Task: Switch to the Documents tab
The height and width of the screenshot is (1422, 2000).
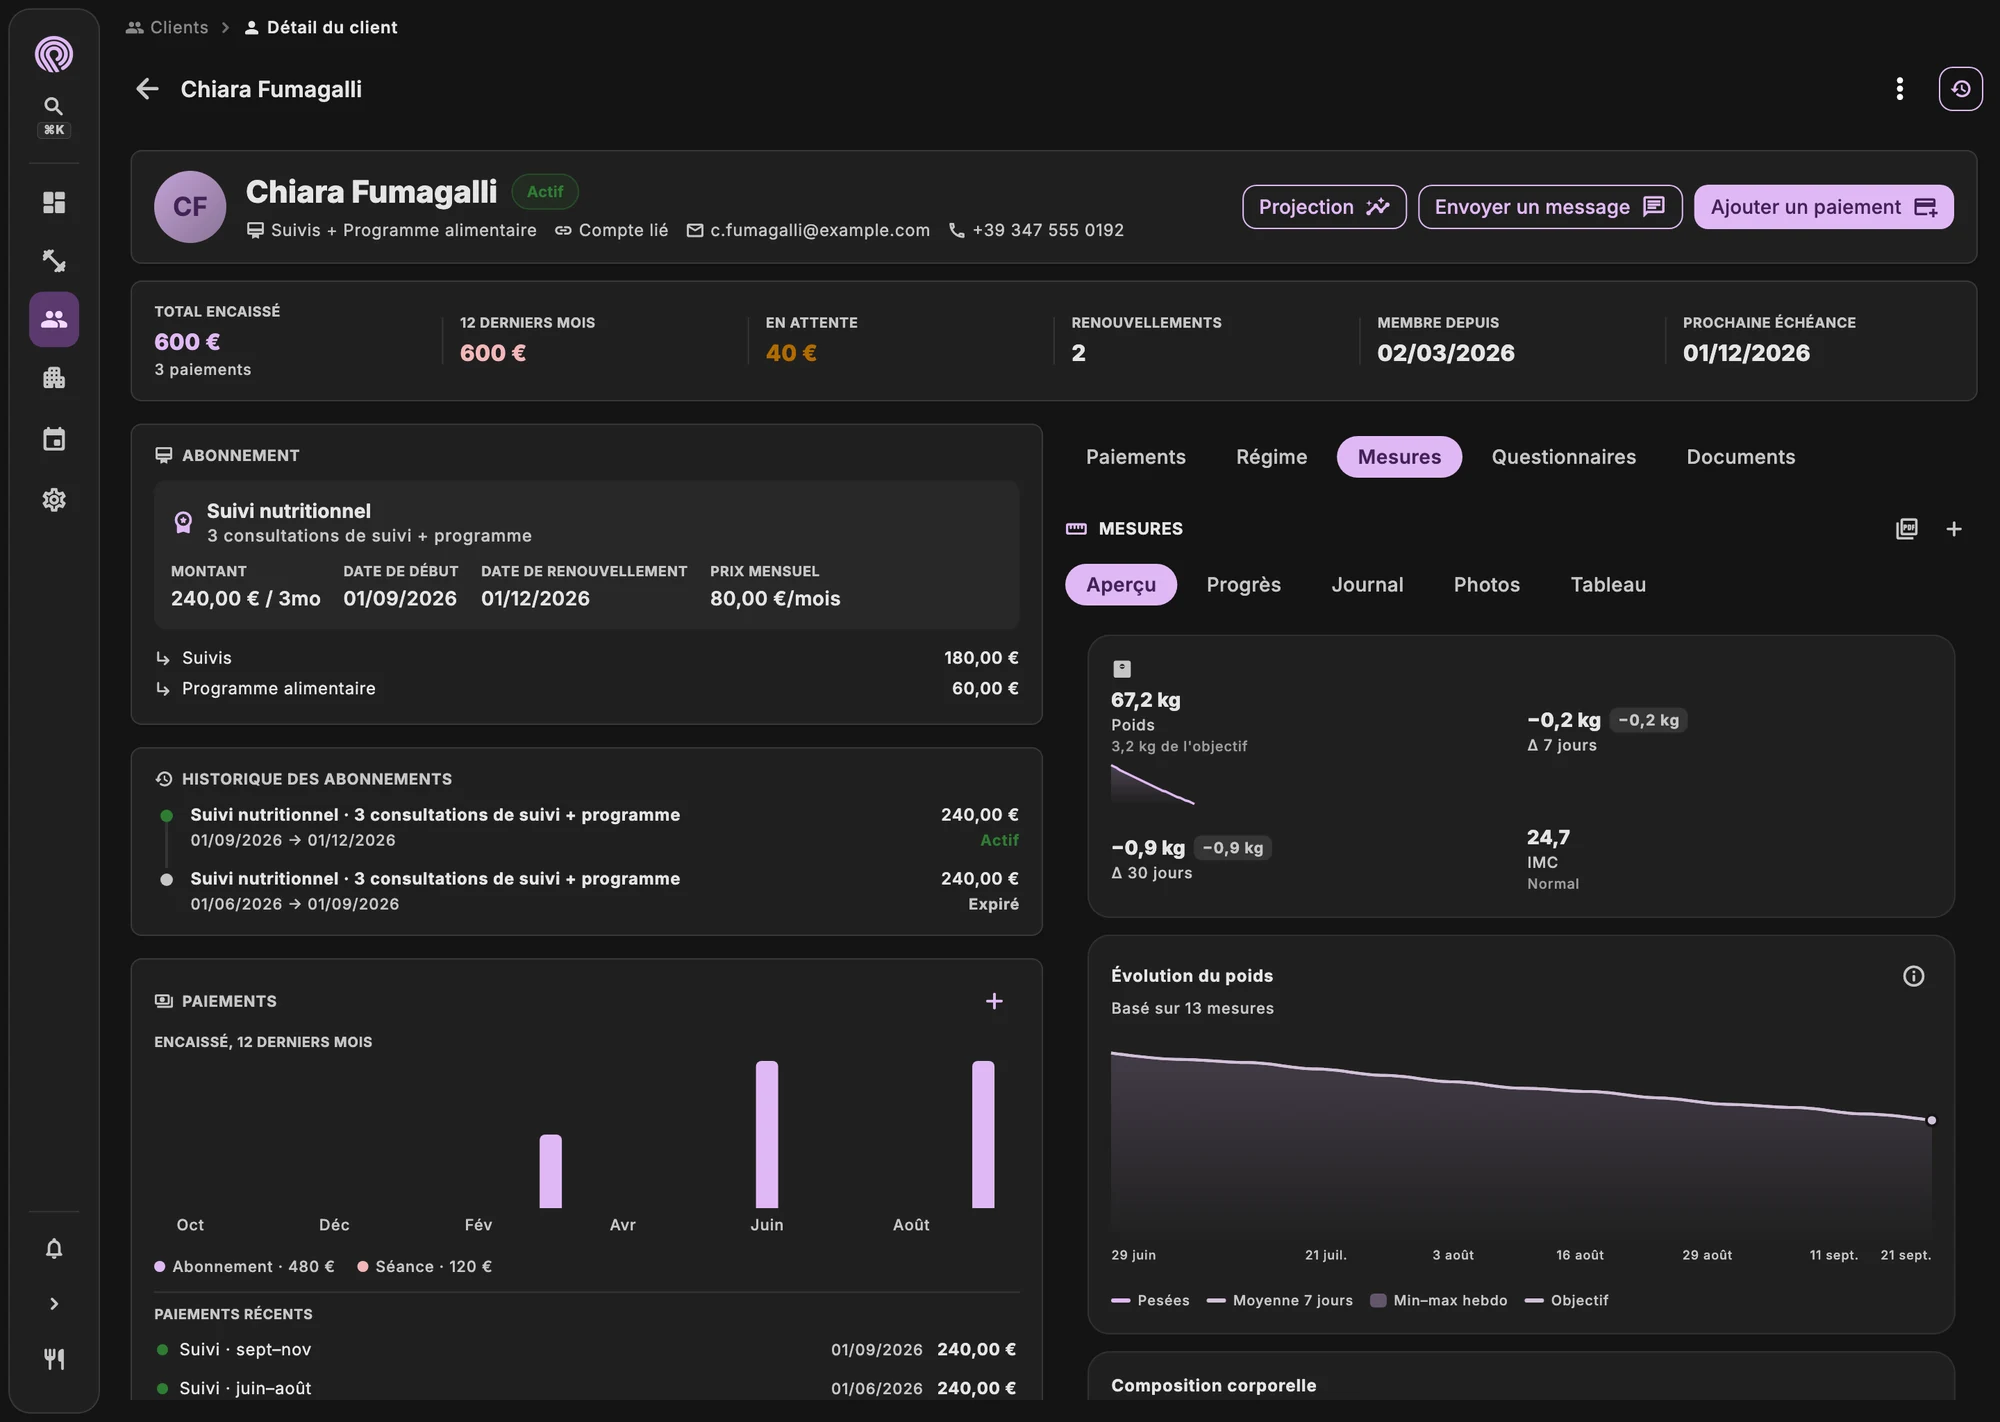Action: pos(1741,457)
